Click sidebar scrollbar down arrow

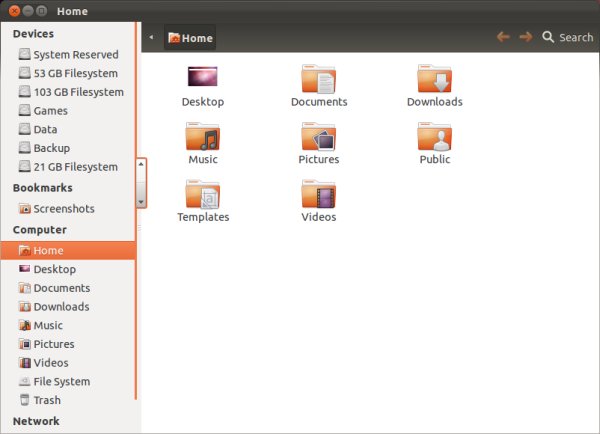pyautogui.click(x=141, y=202)
